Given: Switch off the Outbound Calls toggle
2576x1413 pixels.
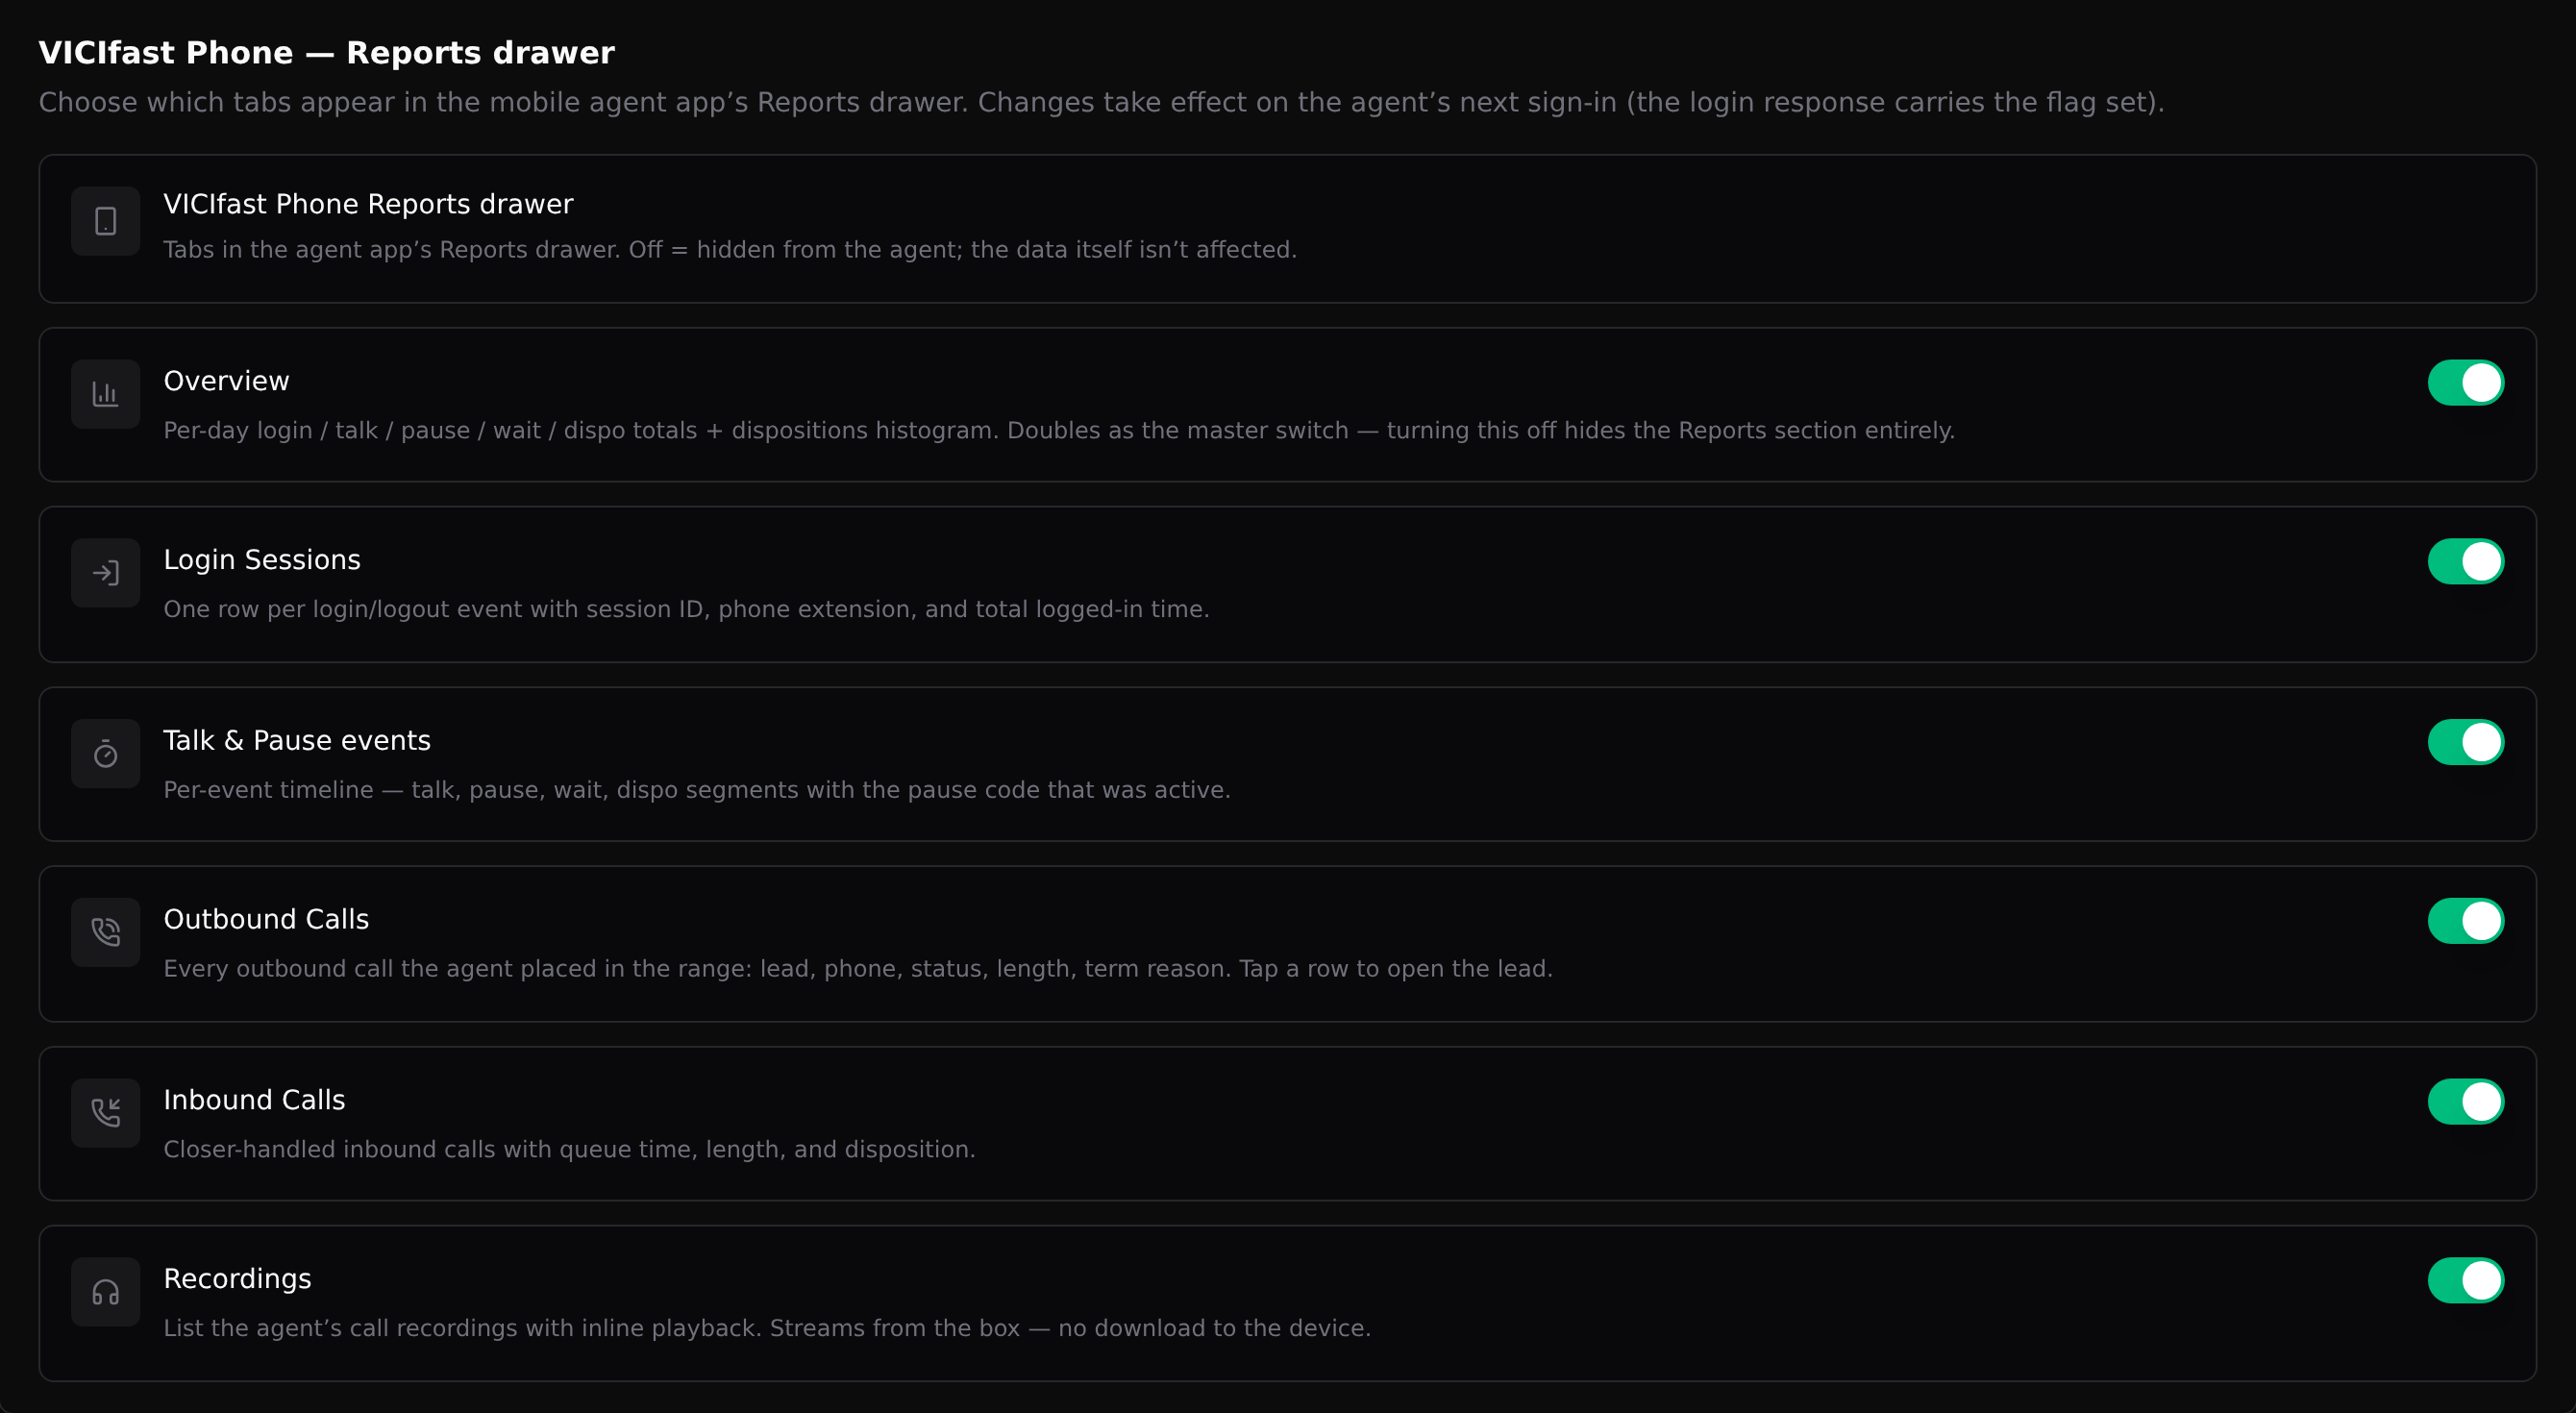Looking at the screenshot, I should (2466, 921).
